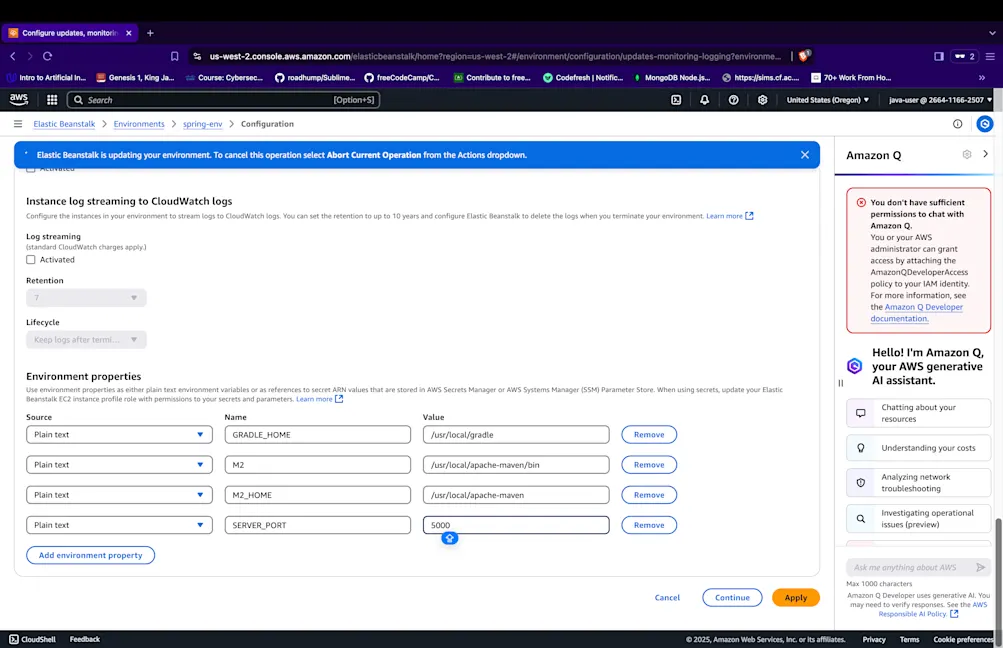Open the Lifecycle dropdown
The image size is (1003, 648).
coord(86,340)
